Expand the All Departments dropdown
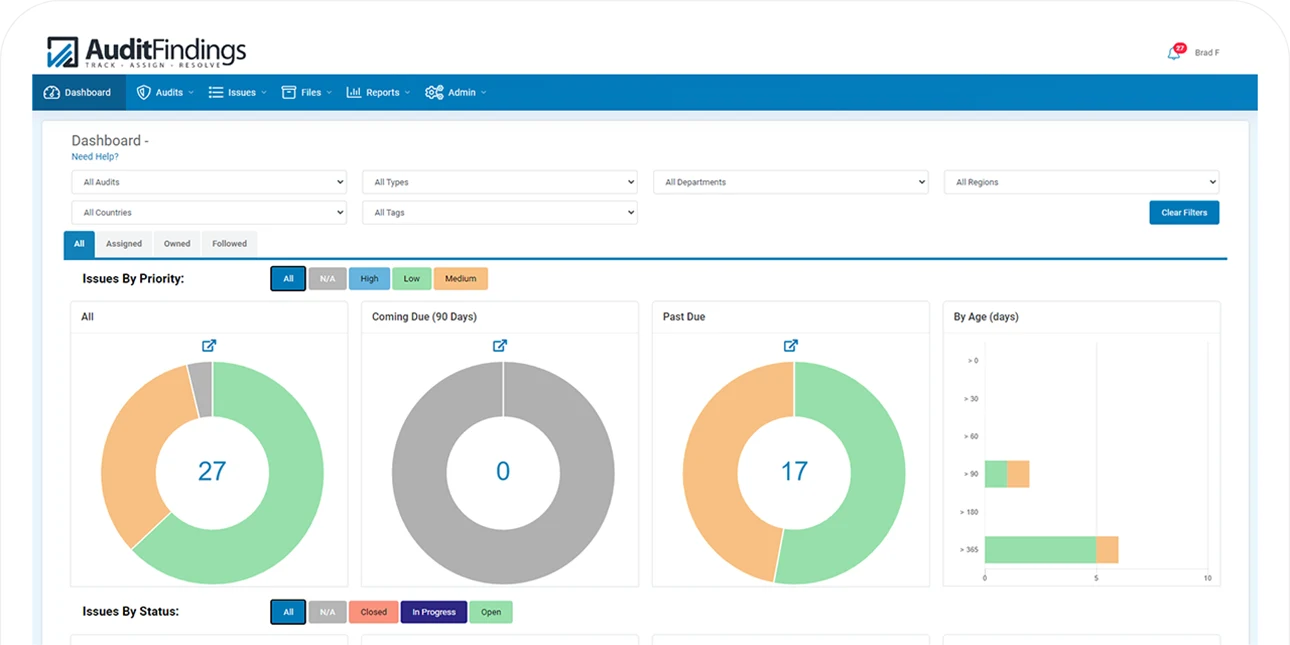1290x645 pixels. pos(791,182)
